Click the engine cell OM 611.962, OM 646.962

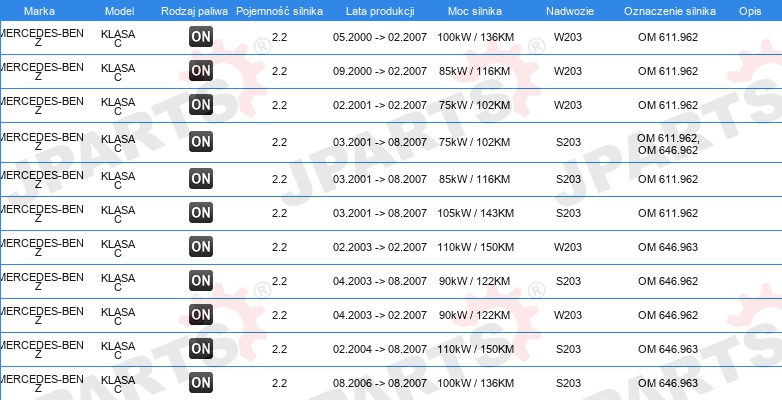tap(668, 144)
